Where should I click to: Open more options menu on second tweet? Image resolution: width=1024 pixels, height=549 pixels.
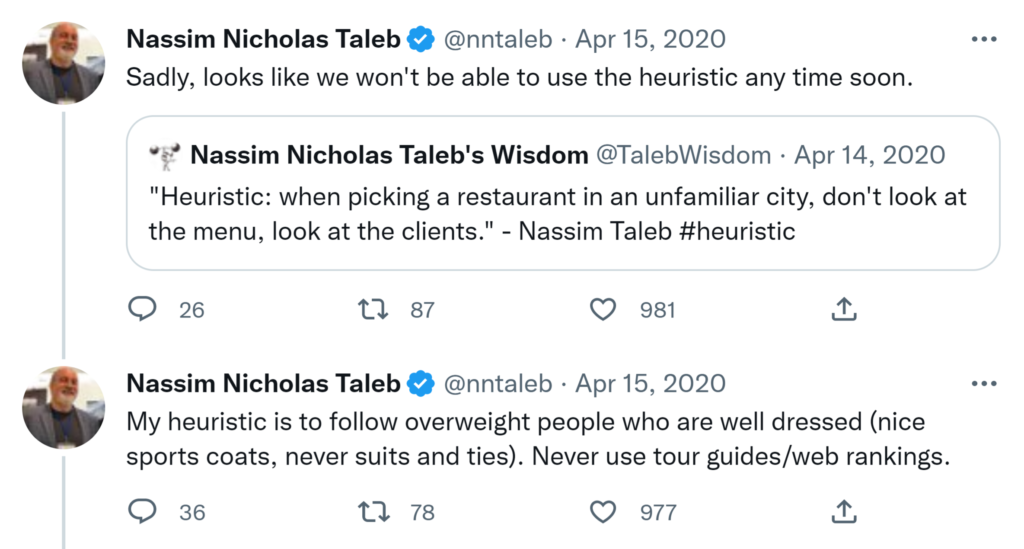pos(984,383)
